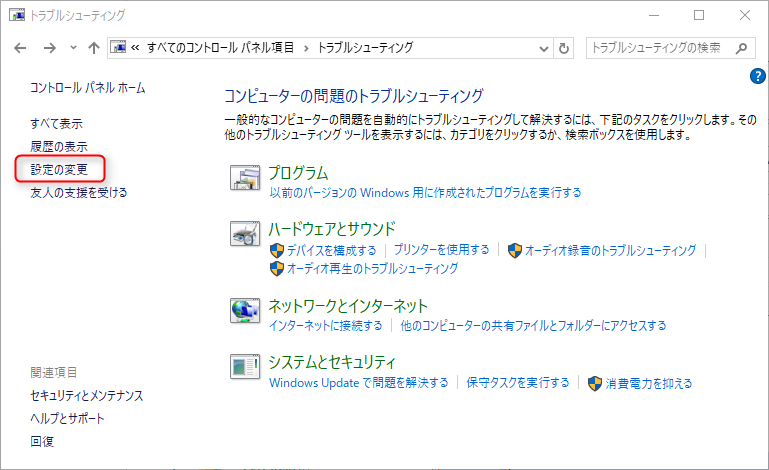Click the Hardware and Sound category icon
The image size is (769, 470).
click(x=245, y=235)
